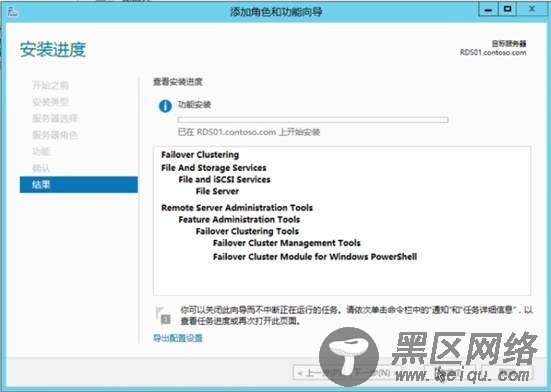Select the Failover Clustering Tools row
Viewport: 551px width, 392px height.
[x=247, y=231]
